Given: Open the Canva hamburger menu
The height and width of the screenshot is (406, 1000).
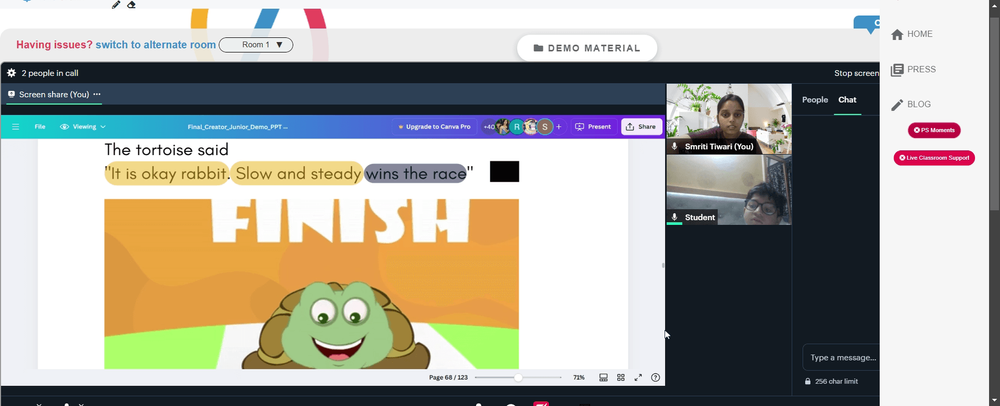Looking at the screenshot, I should pos(15,127).
